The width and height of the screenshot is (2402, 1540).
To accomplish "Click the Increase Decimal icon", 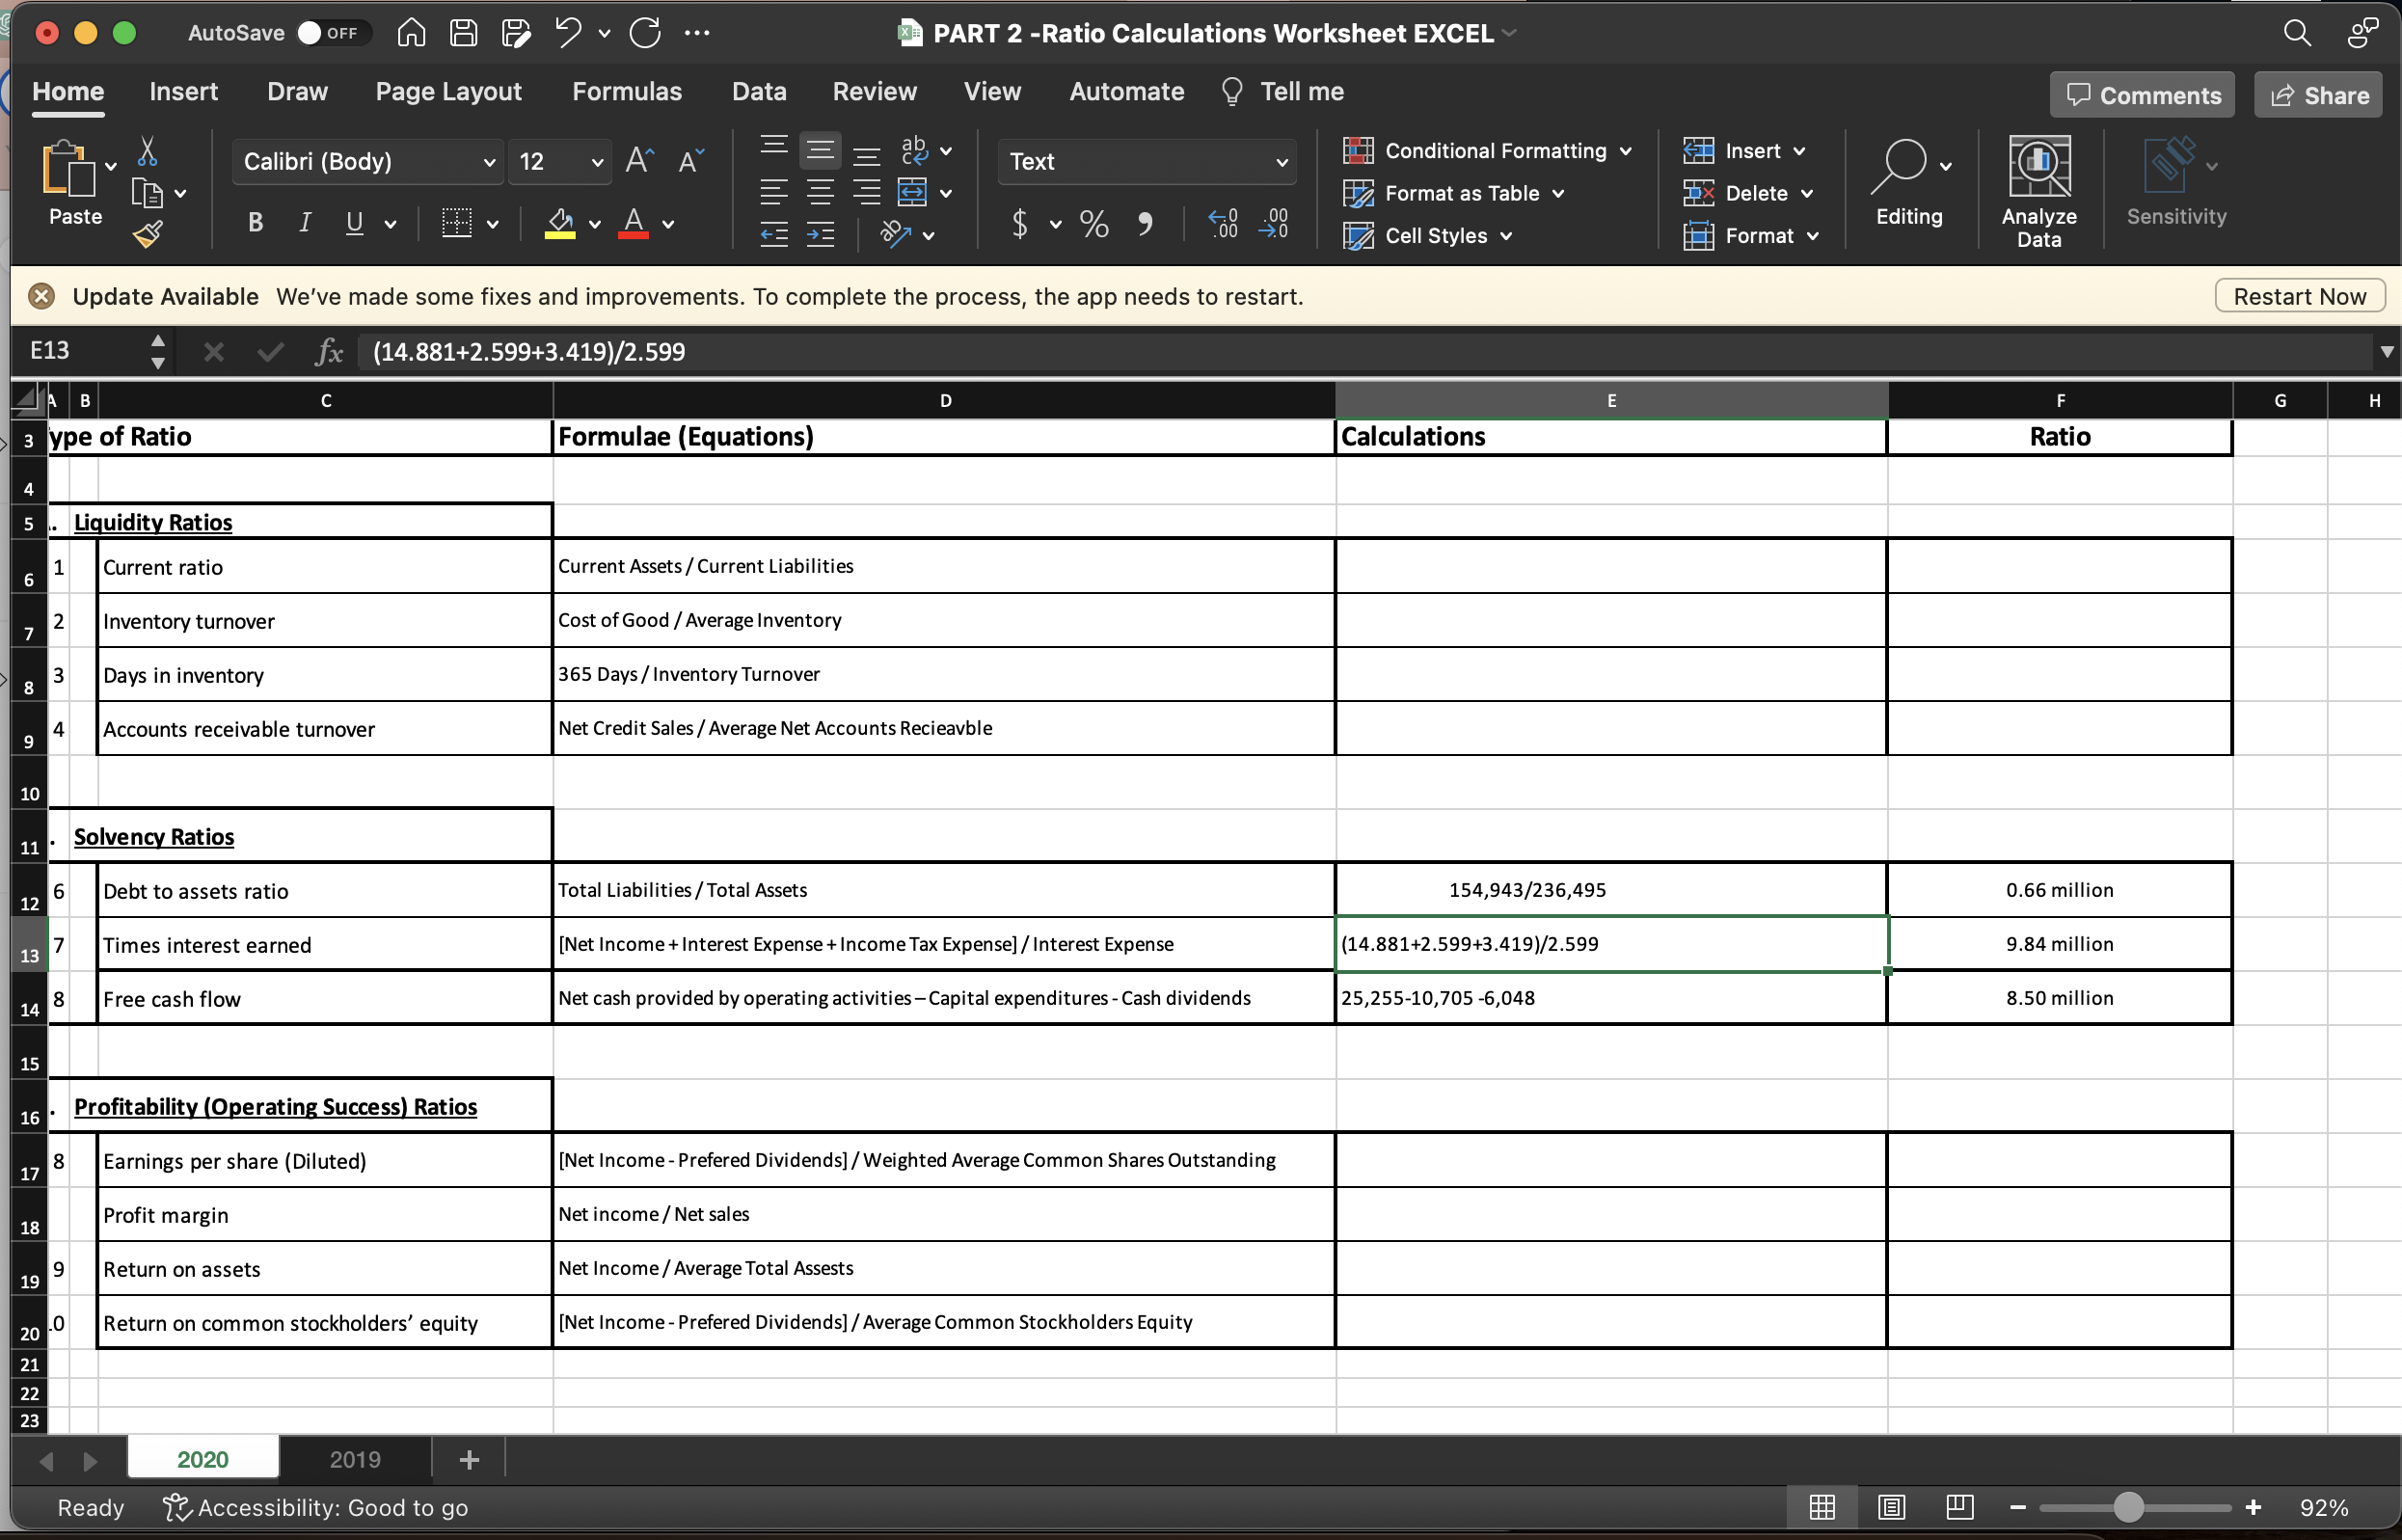I will [1223, 224].
